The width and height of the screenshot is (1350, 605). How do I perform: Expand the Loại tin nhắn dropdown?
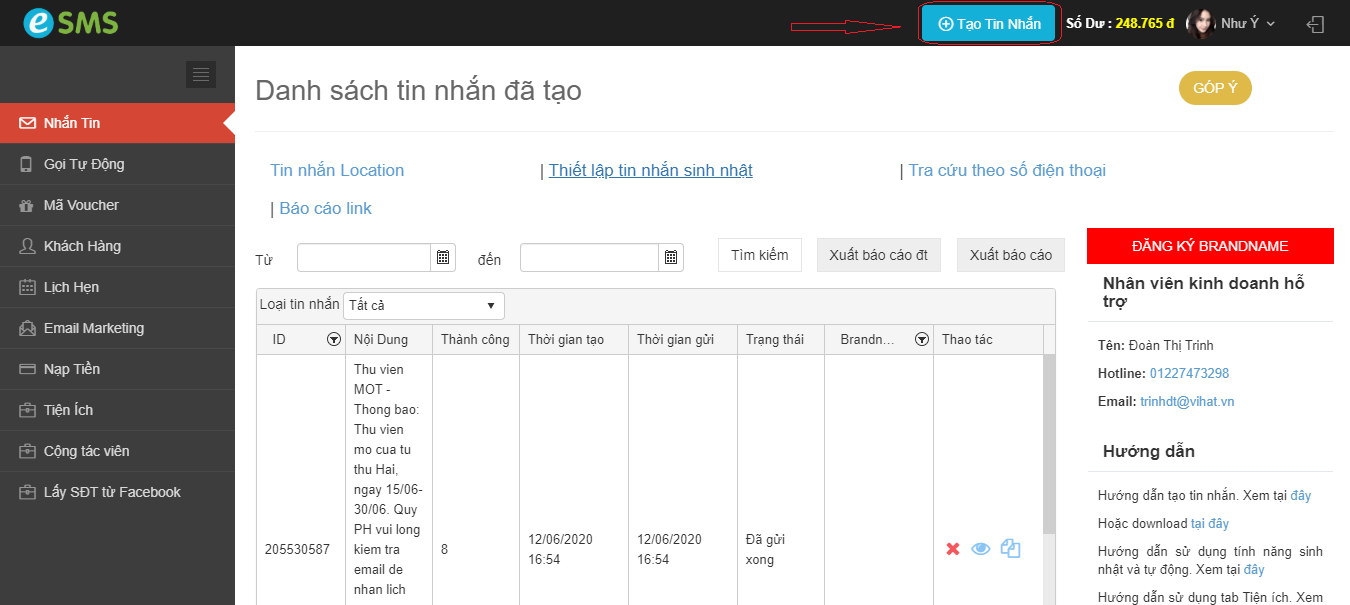point(423,305)
